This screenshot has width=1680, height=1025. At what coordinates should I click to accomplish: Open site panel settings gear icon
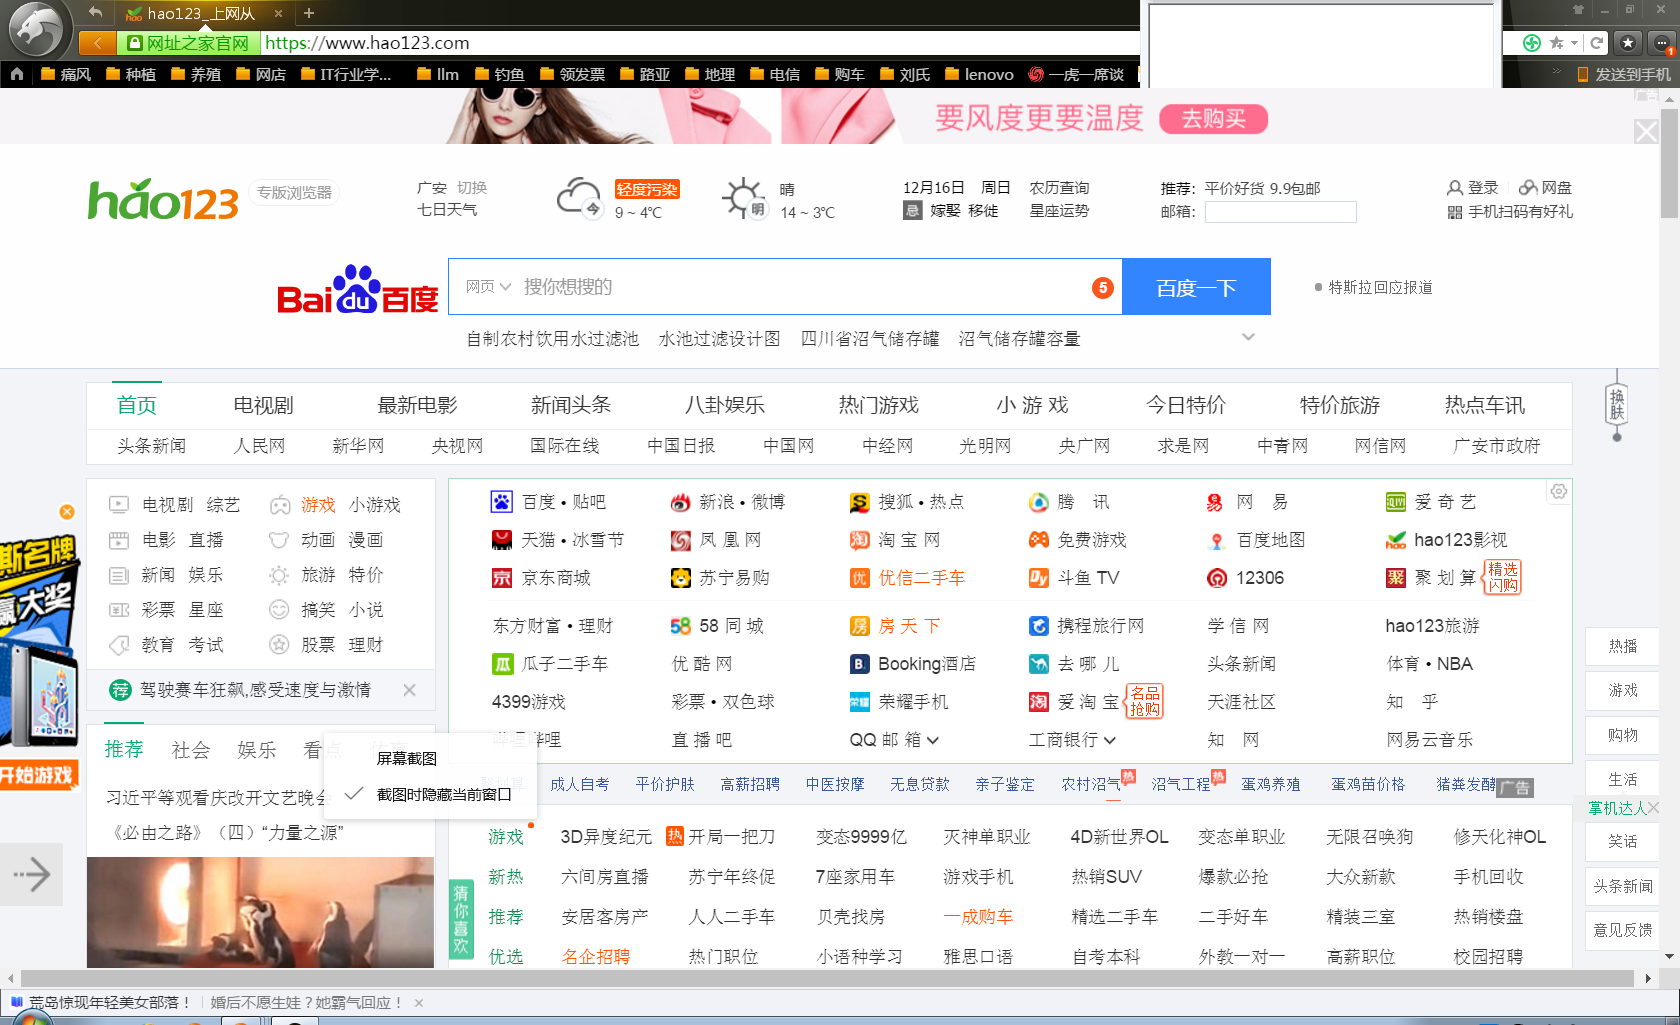(x=1559, y=491)
